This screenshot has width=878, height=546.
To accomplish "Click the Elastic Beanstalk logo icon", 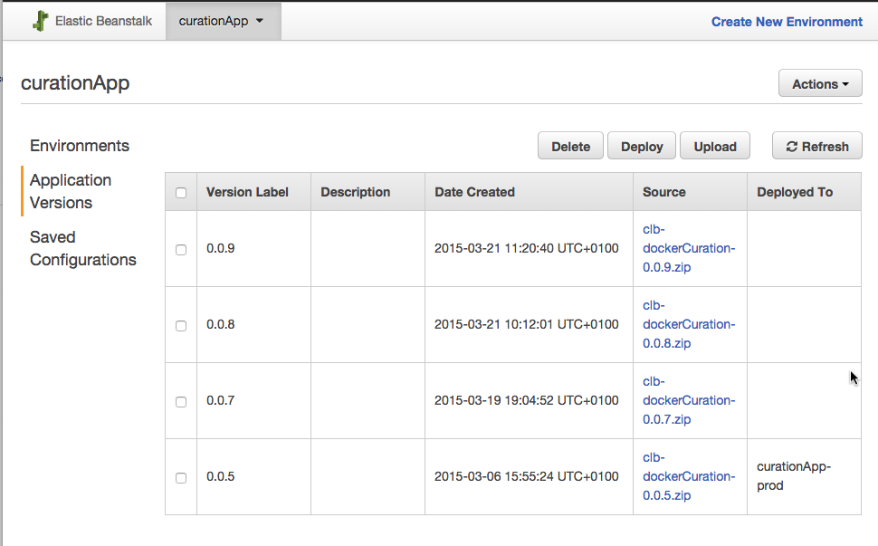I will tap(41, 21).
